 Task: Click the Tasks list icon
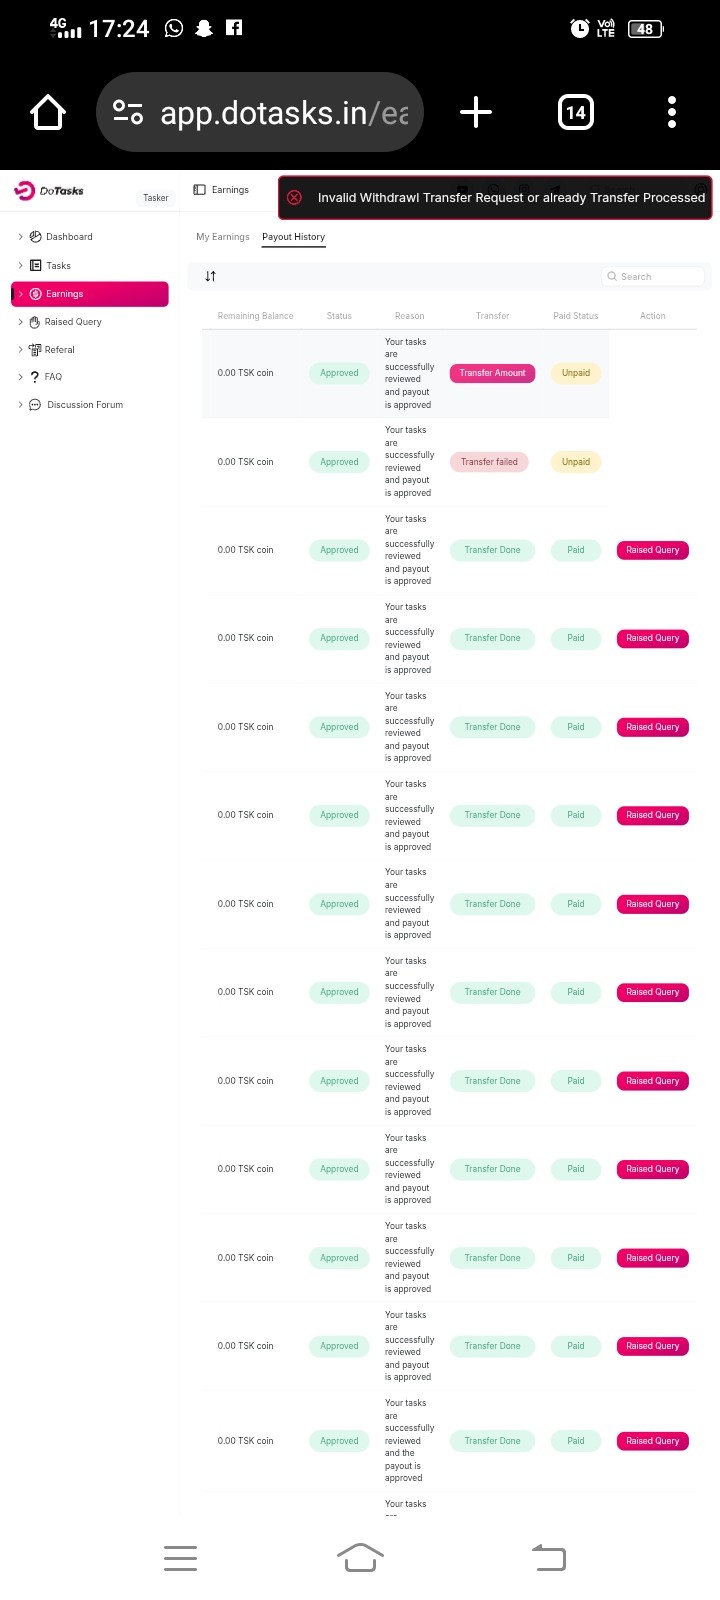[36, 266]
